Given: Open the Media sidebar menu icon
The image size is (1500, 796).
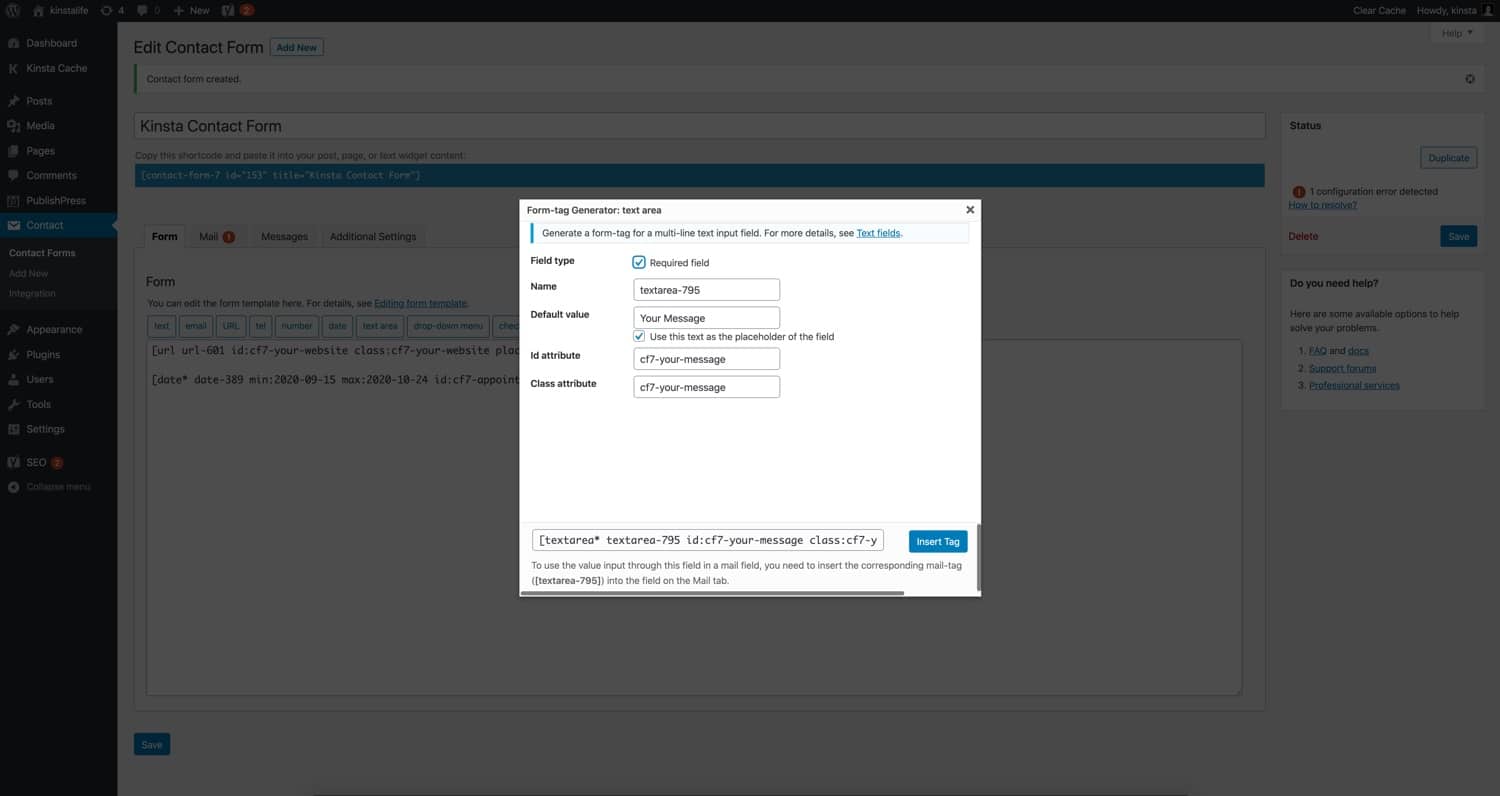Looking at the screenshot, I should coord(14,125).
